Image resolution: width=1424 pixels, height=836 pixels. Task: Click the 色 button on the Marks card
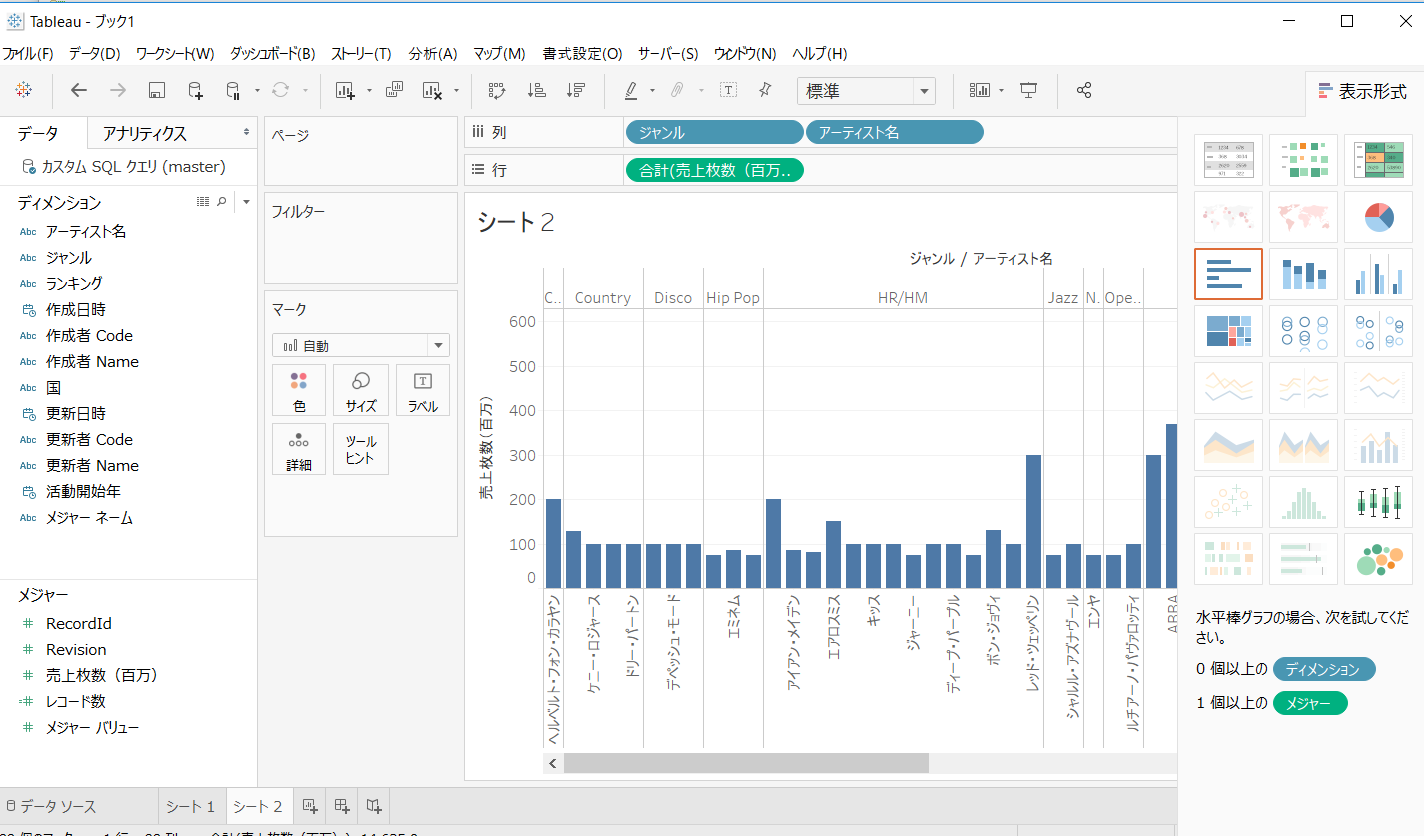coord(298,390)
